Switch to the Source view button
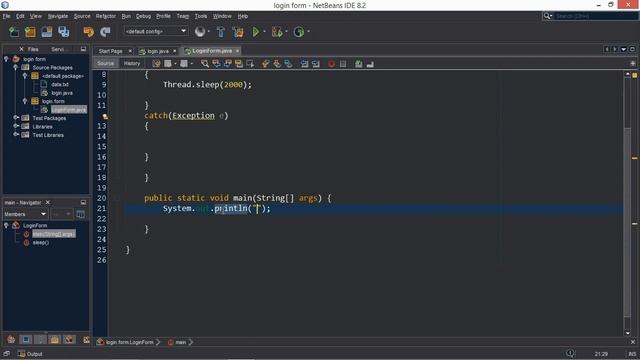This screenshot has height=360, width=640. click(106, 63)
